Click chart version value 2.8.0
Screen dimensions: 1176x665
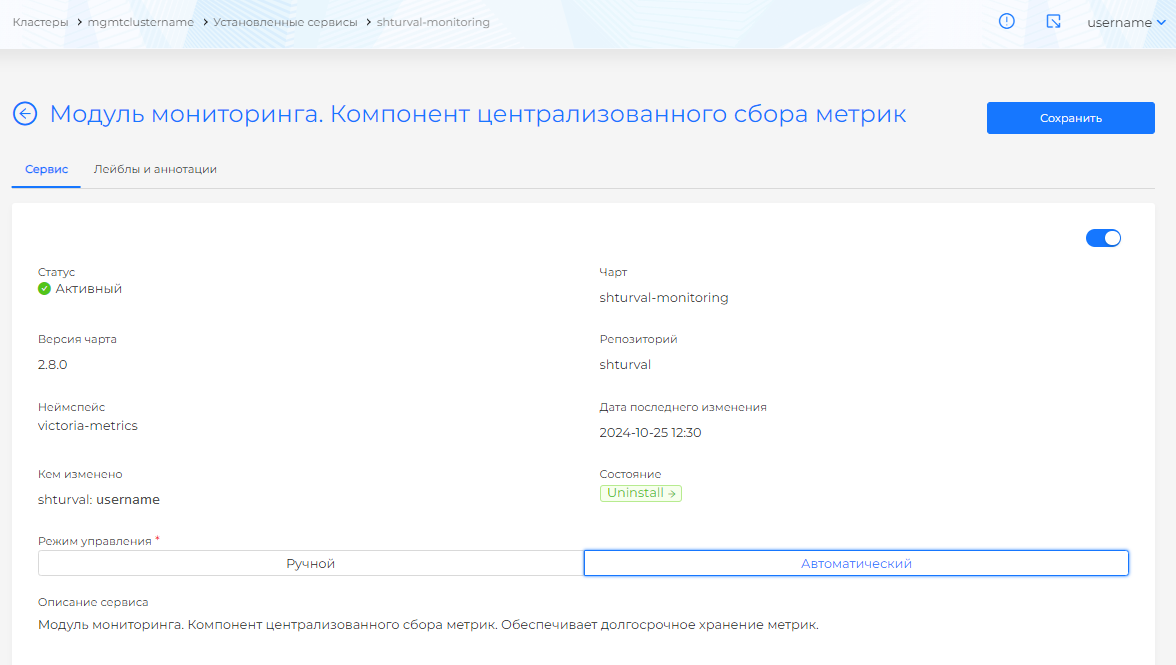pyautogui.click(x=52, y=365)
